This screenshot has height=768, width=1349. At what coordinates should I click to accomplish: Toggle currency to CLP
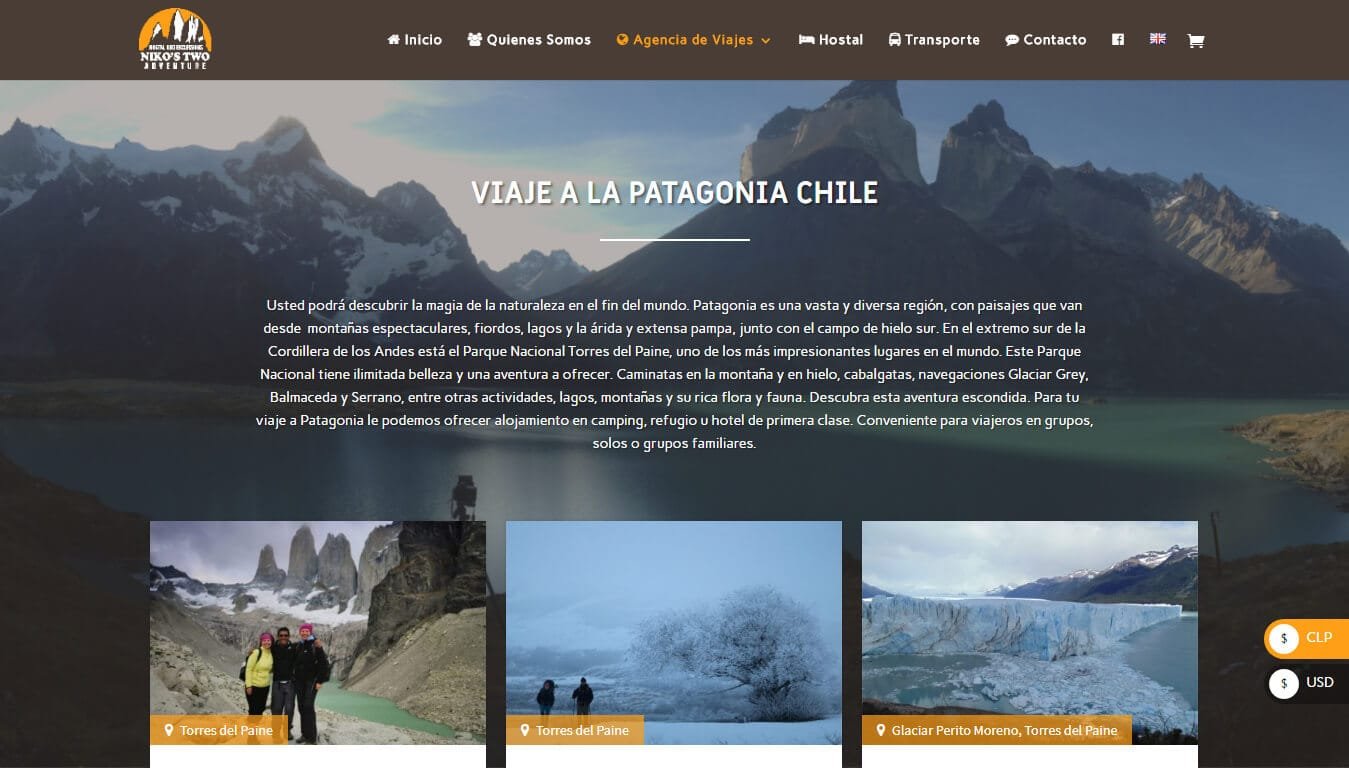[x=1306, y=638]
